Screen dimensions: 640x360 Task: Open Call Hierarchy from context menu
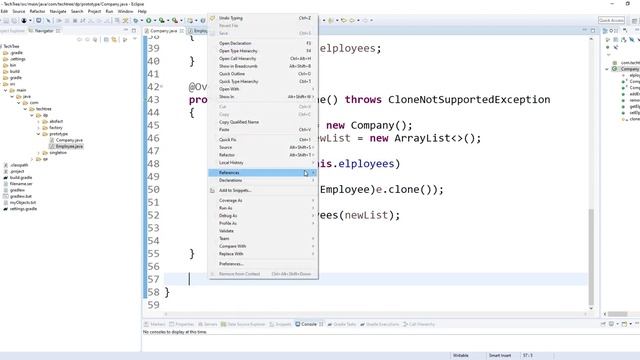[263, 58]
